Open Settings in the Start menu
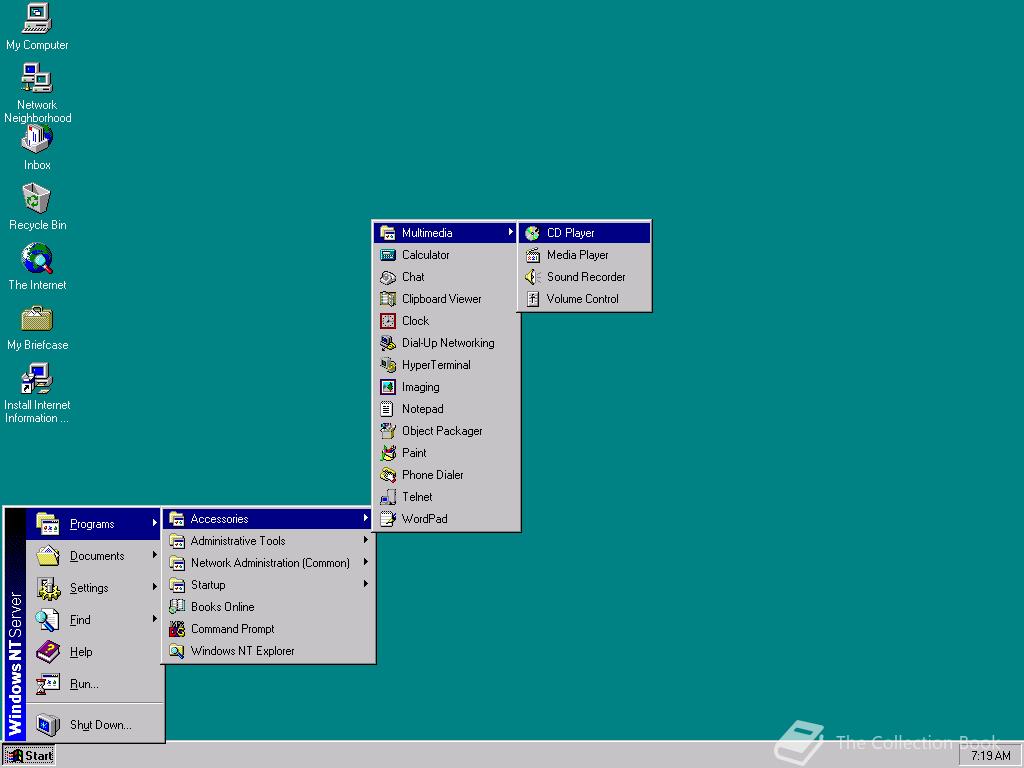The image size is (1024, 768). (x=94, y=588)
